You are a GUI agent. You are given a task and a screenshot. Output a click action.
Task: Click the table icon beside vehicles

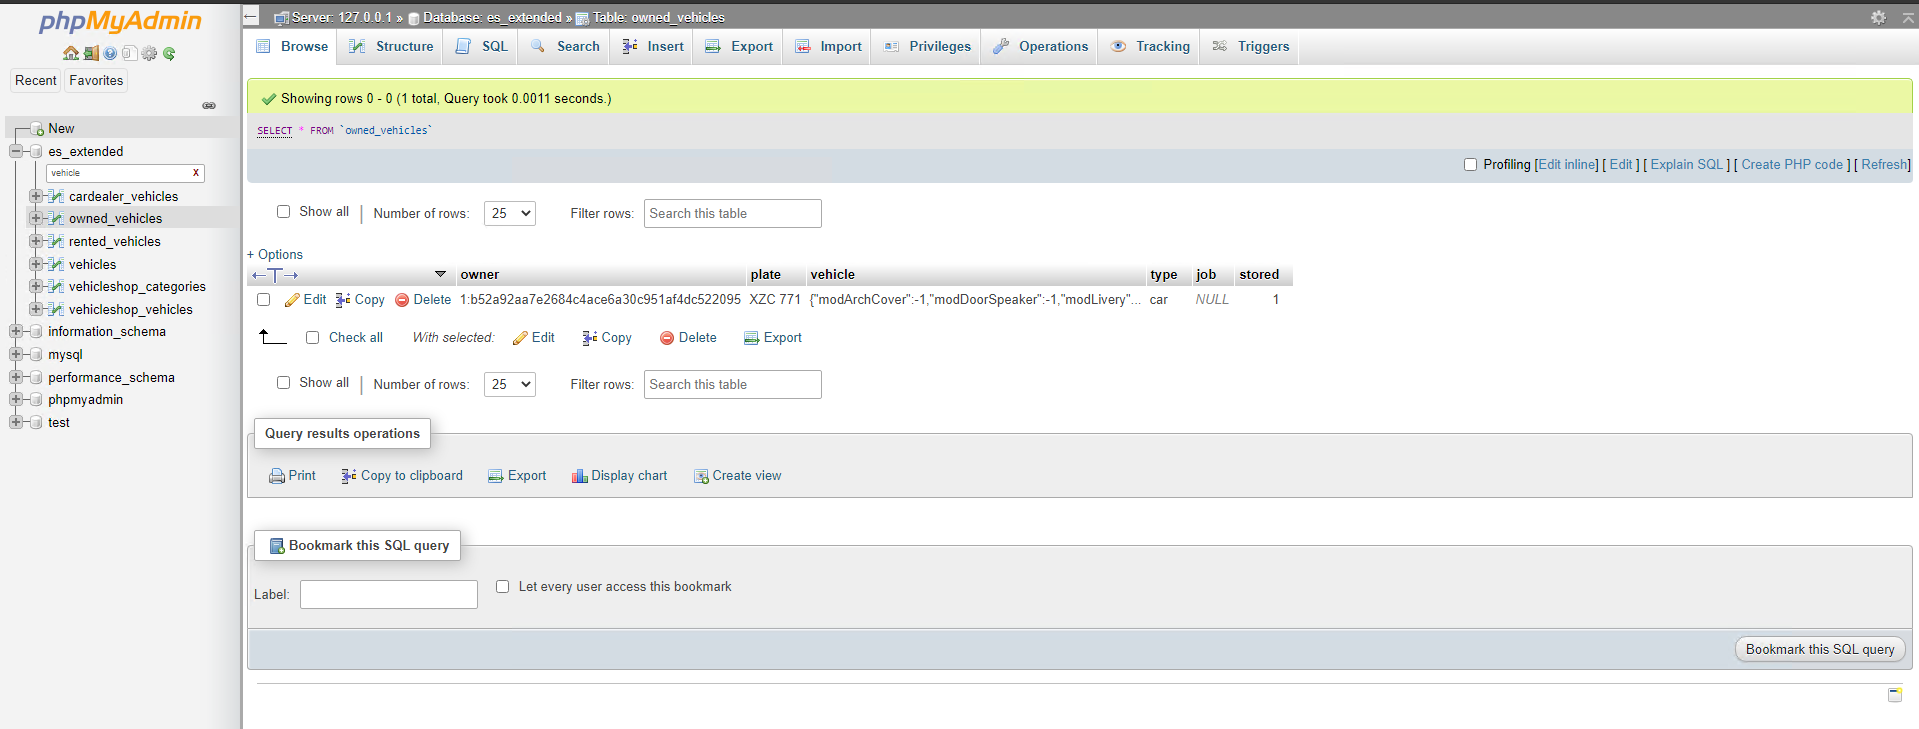tap(57, 265)
